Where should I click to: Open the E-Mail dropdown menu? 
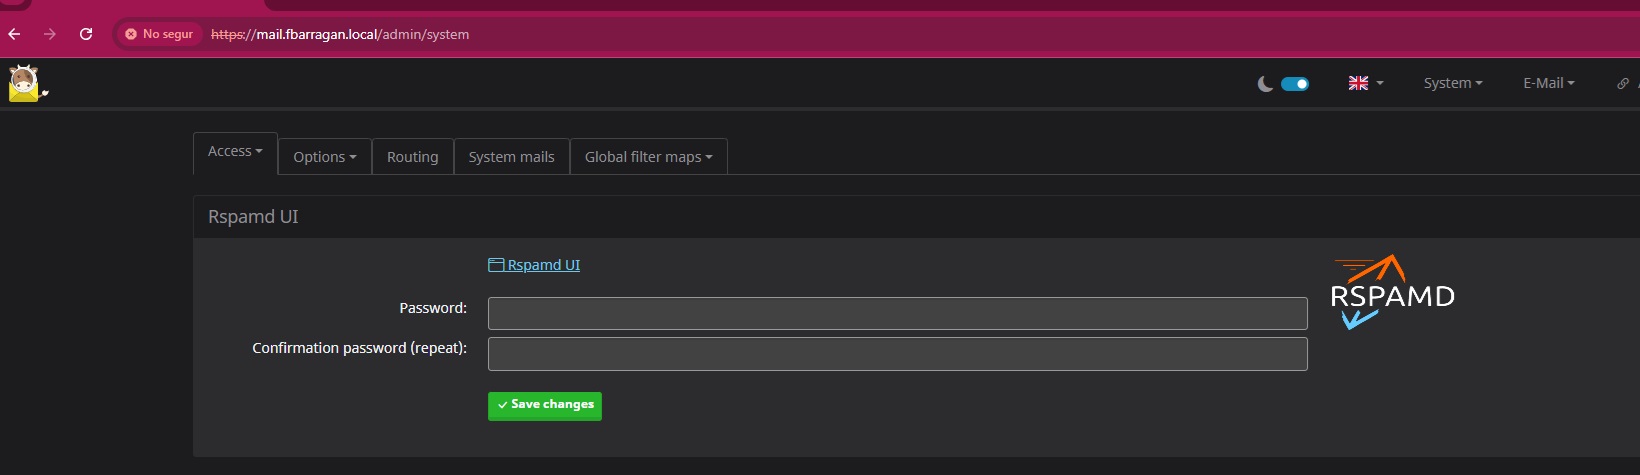tap(1549, 83)
